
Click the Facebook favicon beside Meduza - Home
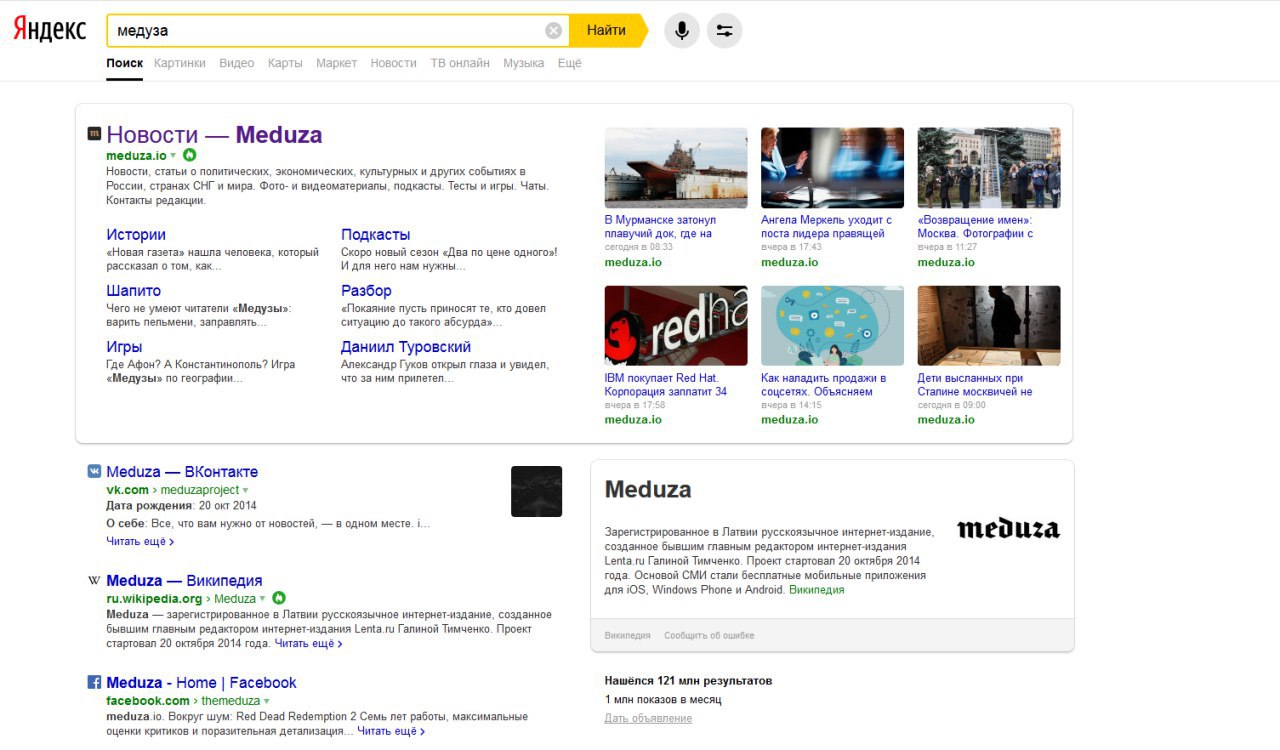[x=94, y=682]
